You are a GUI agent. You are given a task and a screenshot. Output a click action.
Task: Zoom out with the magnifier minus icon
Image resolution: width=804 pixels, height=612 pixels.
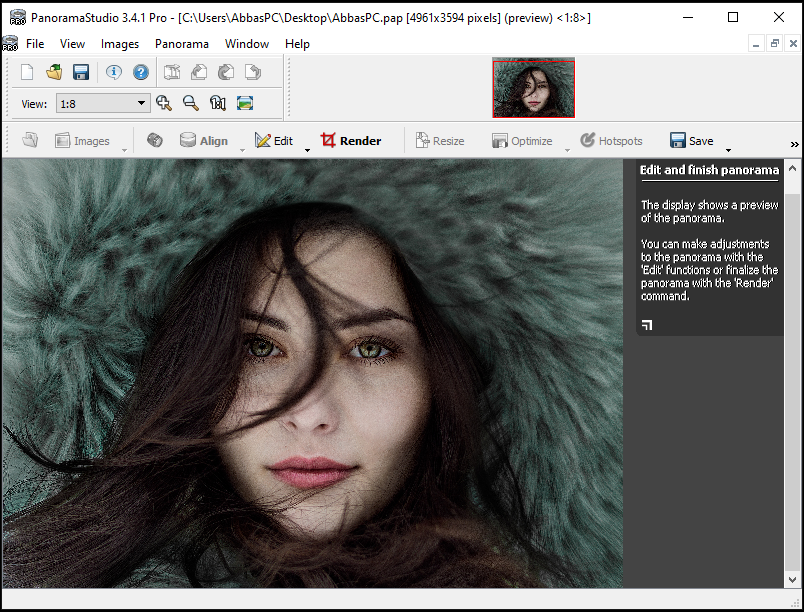[x=191, y=103]
